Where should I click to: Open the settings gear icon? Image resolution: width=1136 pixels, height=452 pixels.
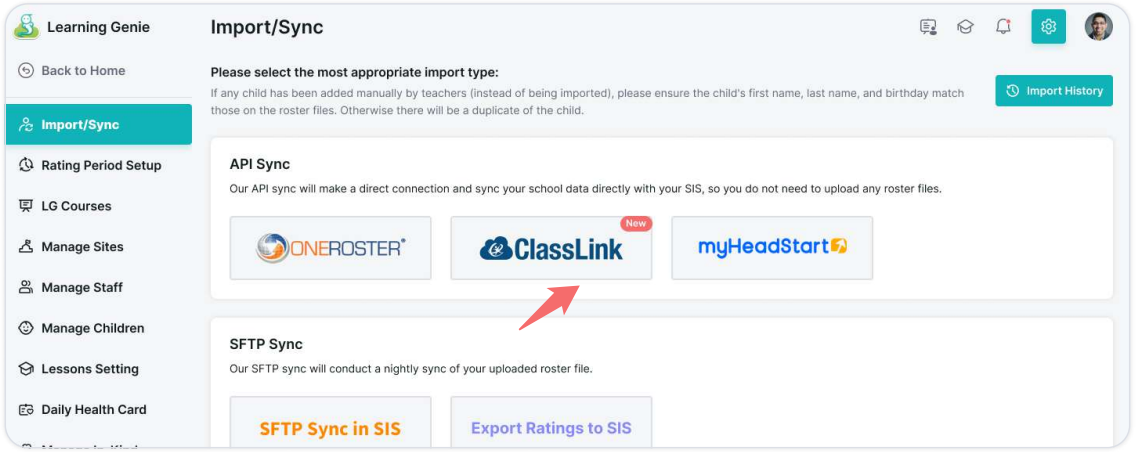[x=1048, y=27]
